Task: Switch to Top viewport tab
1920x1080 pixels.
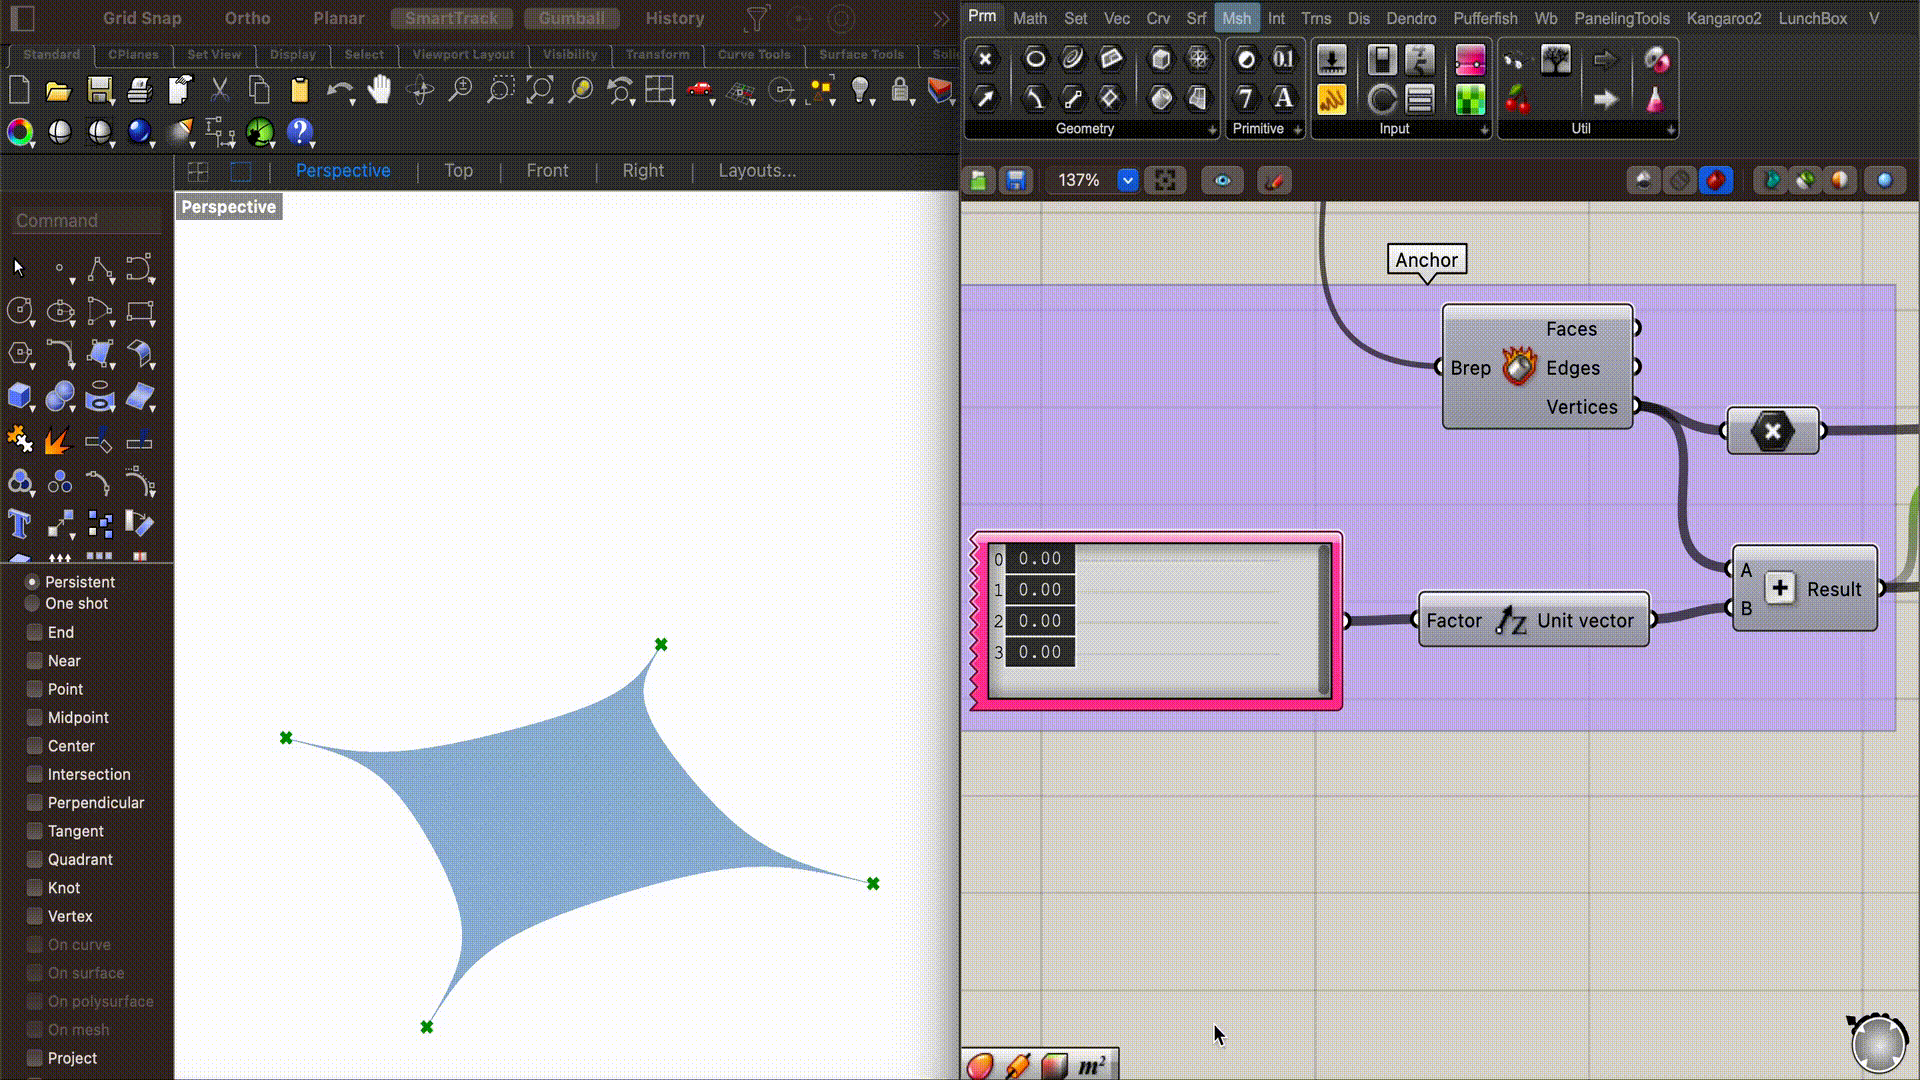Action: coord(458,171)
